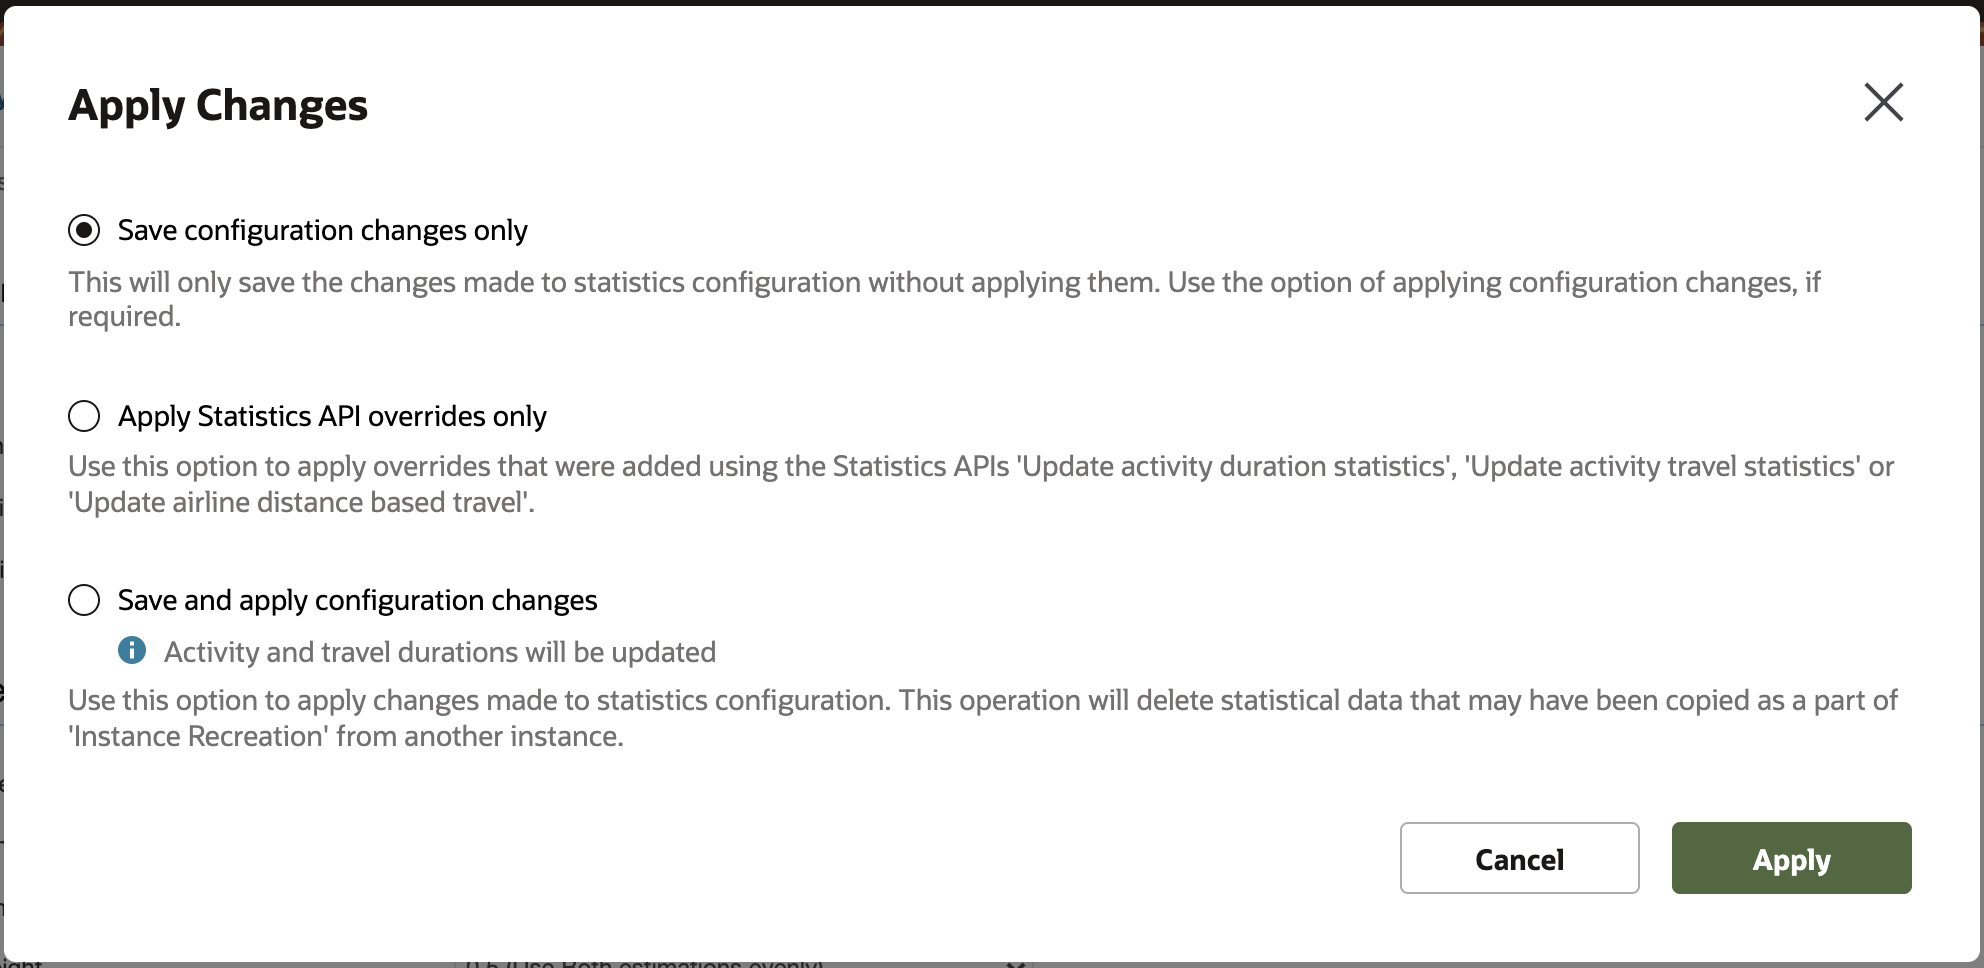Click the quoted text 'Update airline distance based travel'

pos(300,502)
